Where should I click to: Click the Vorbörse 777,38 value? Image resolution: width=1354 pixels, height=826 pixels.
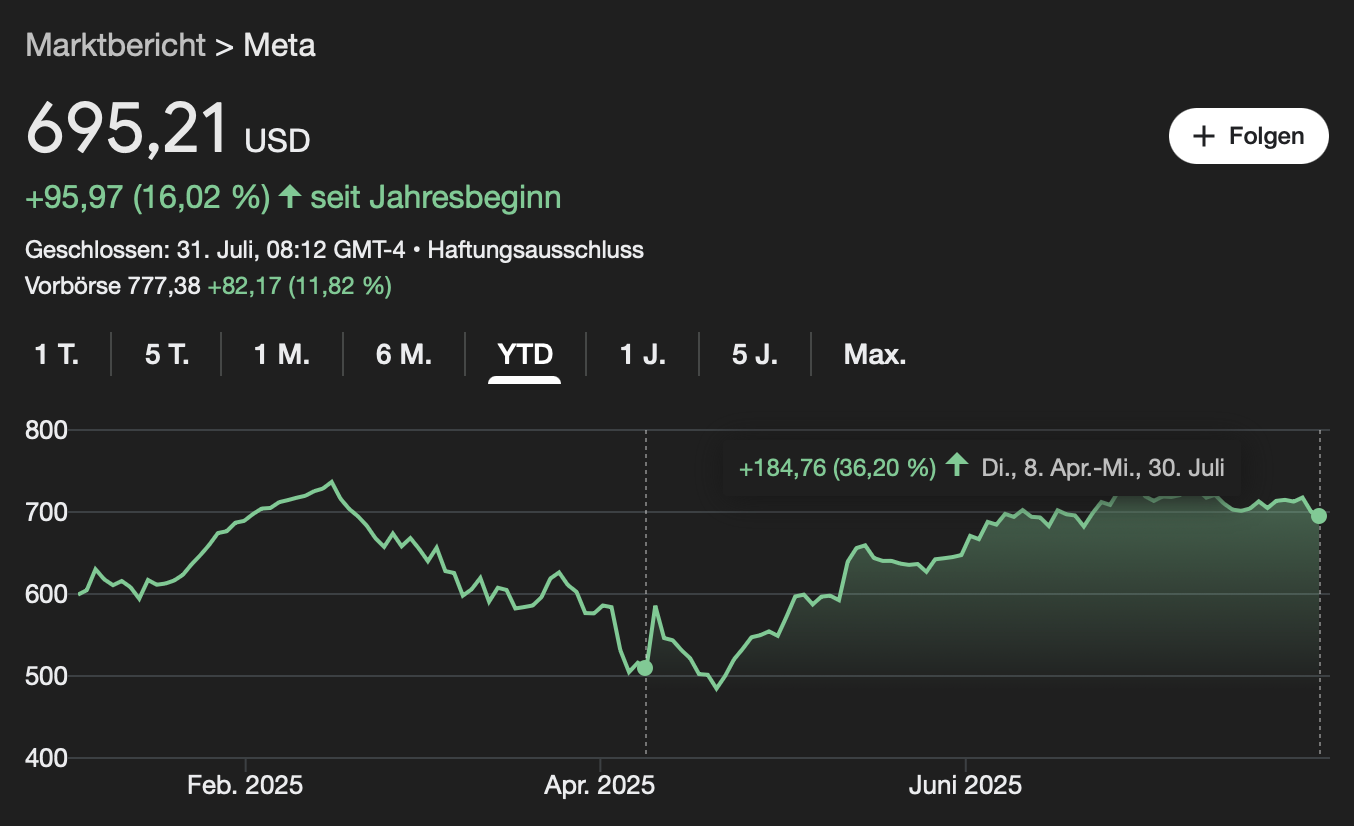(112, 287)
